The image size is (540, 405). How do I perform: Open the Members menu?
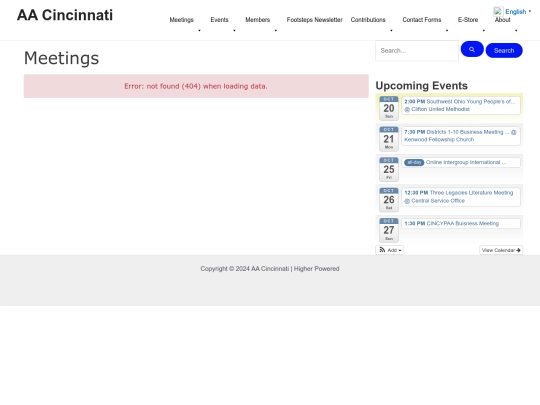coord(258,20)
